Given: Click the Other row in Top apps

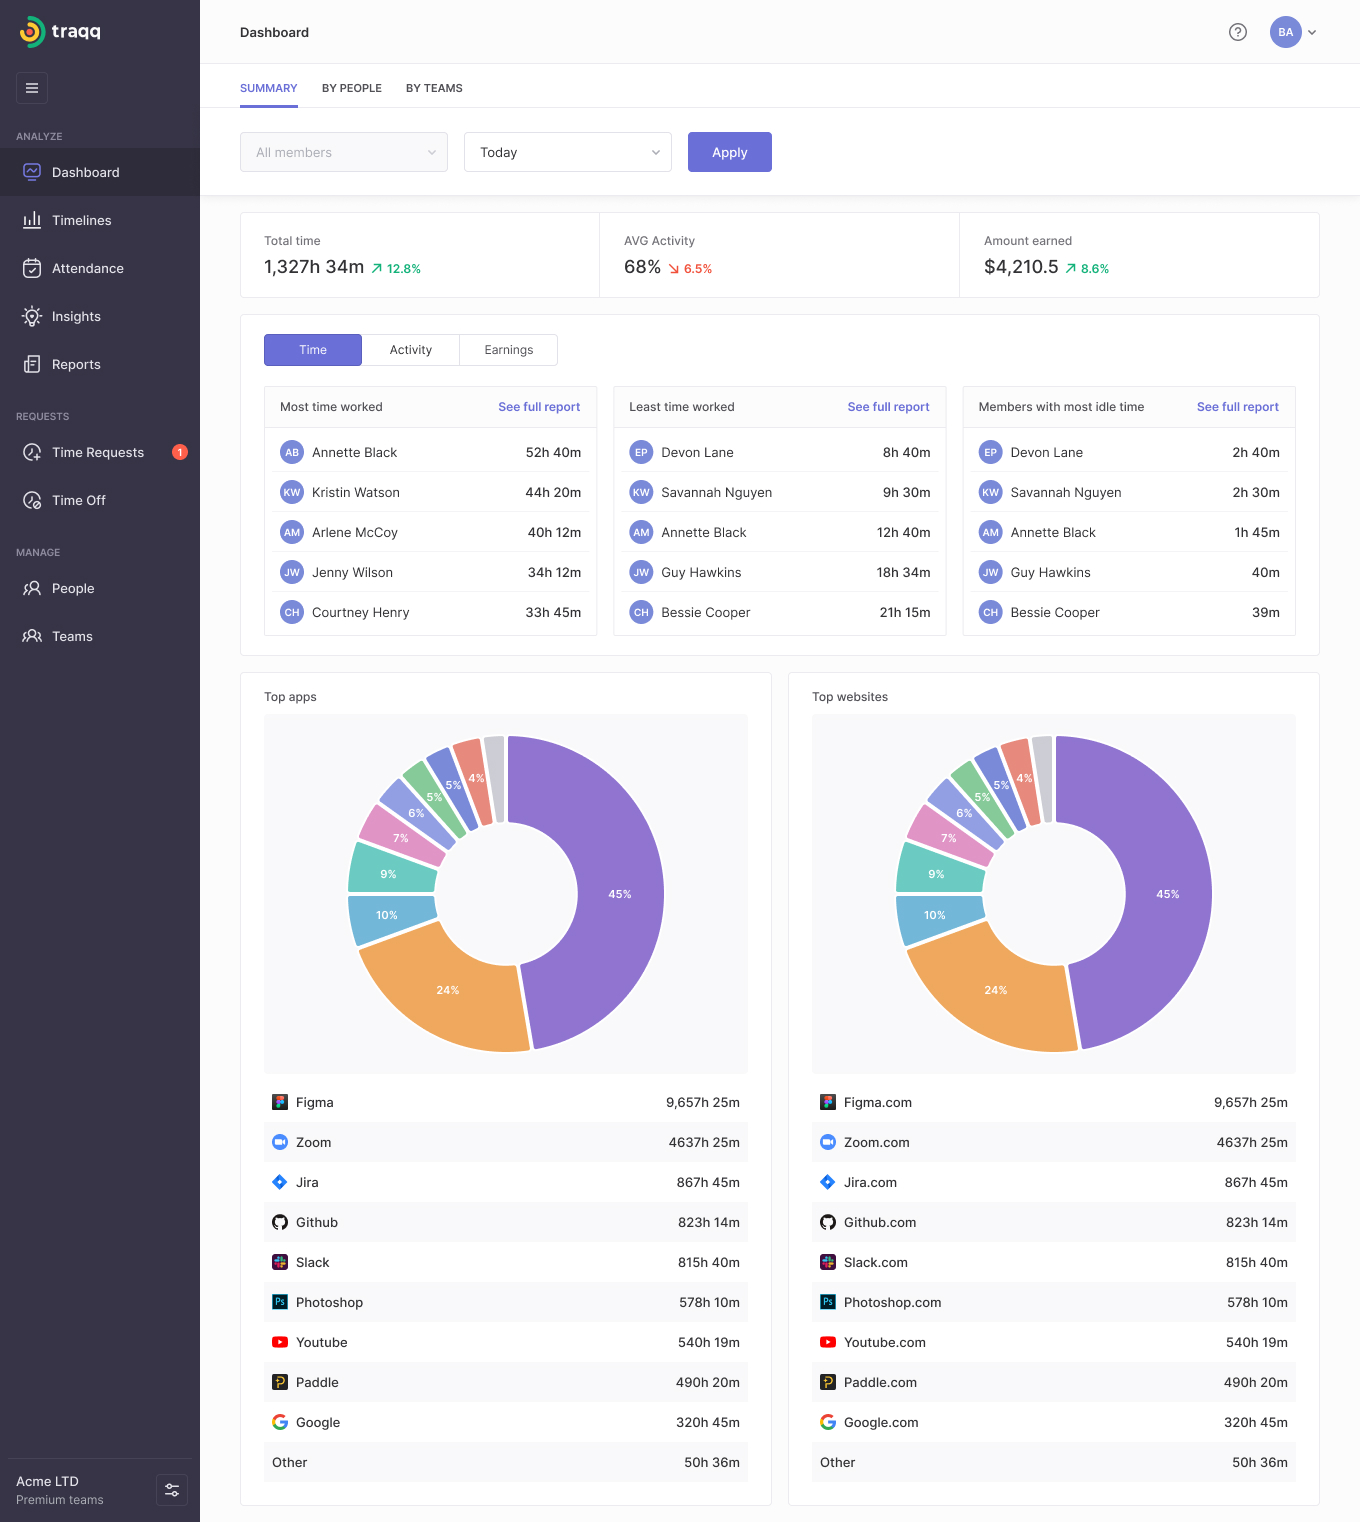Looking at the screenshot, I should click(506, 1462).
